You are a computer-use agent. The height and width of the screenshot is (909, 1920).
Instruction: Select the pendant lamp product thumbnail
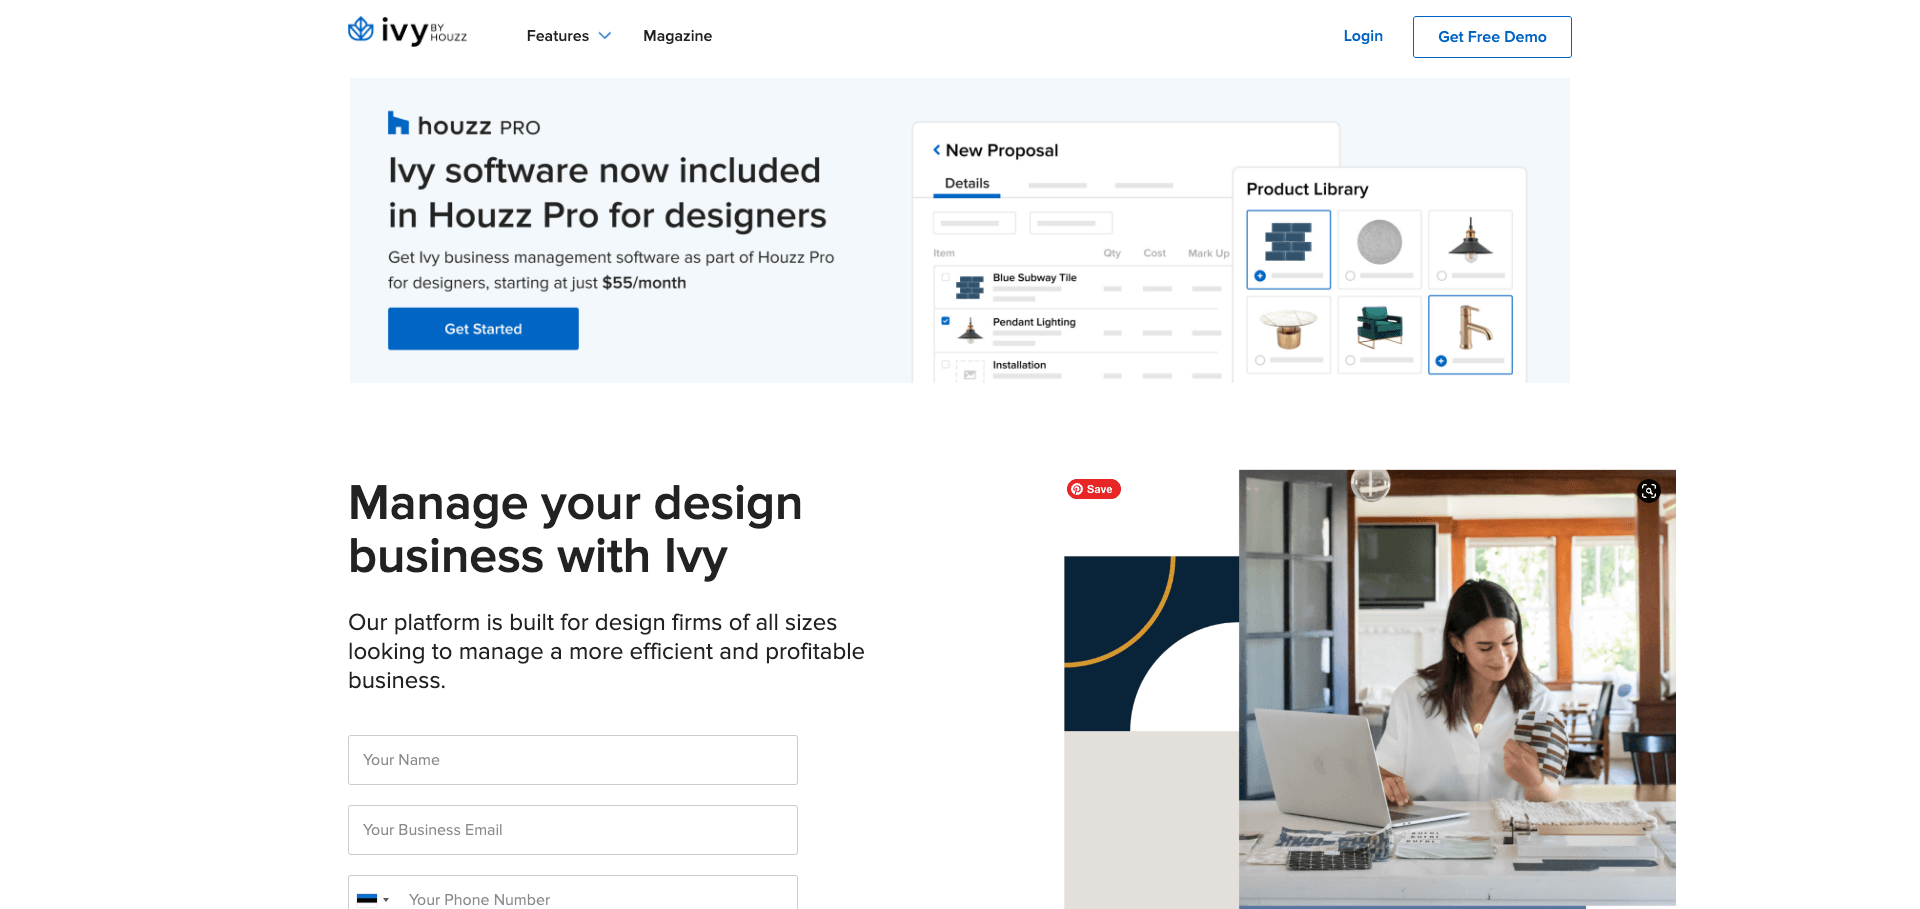click(x=1470, y=249)
